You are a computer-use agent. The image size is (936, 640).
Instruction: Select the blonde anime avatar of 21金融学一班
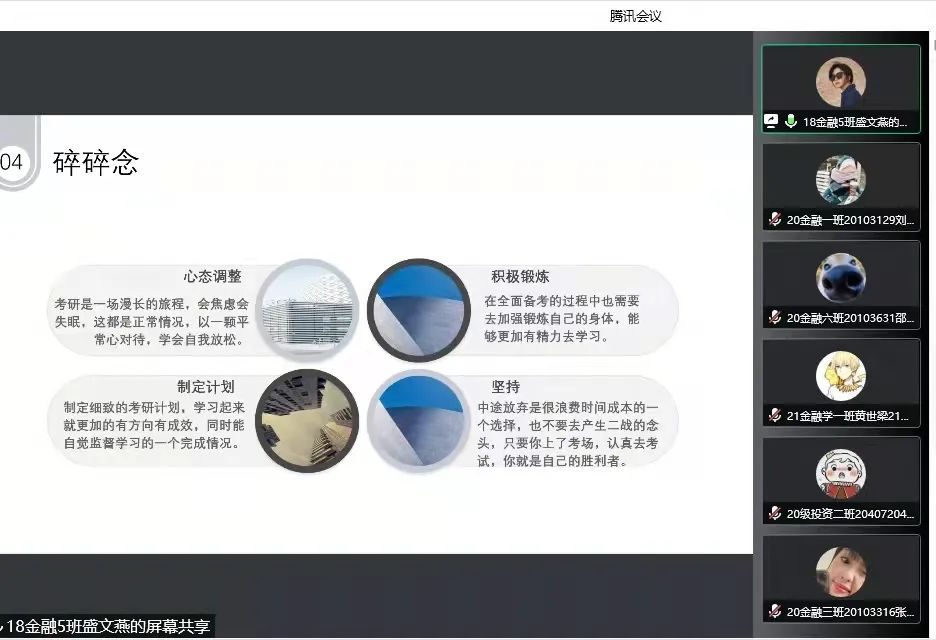pos(840,376)
